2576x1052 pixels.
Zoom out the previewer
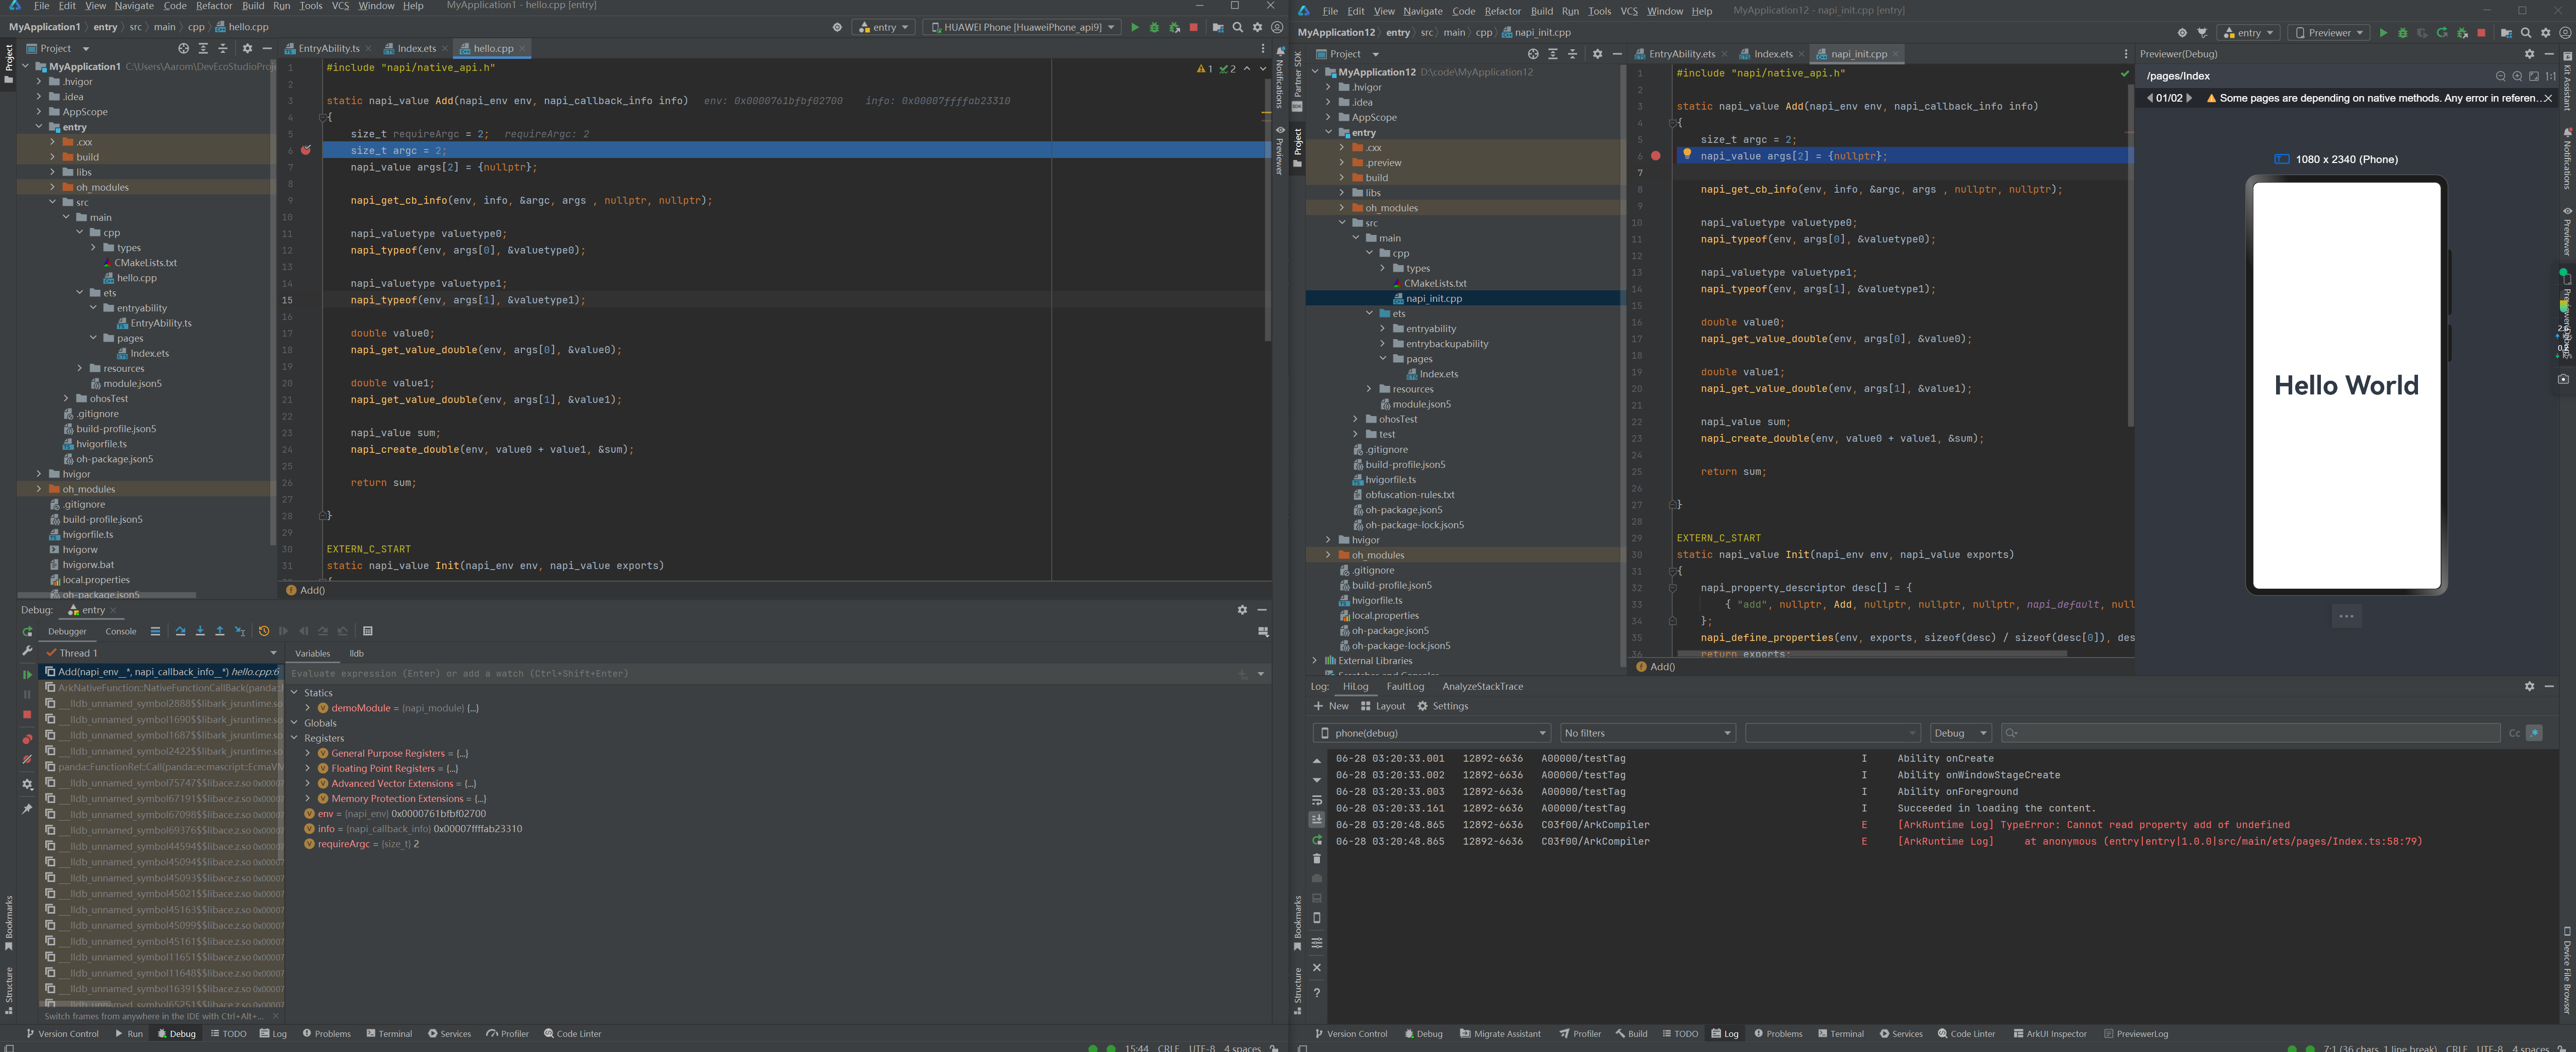coord(2500,76)
